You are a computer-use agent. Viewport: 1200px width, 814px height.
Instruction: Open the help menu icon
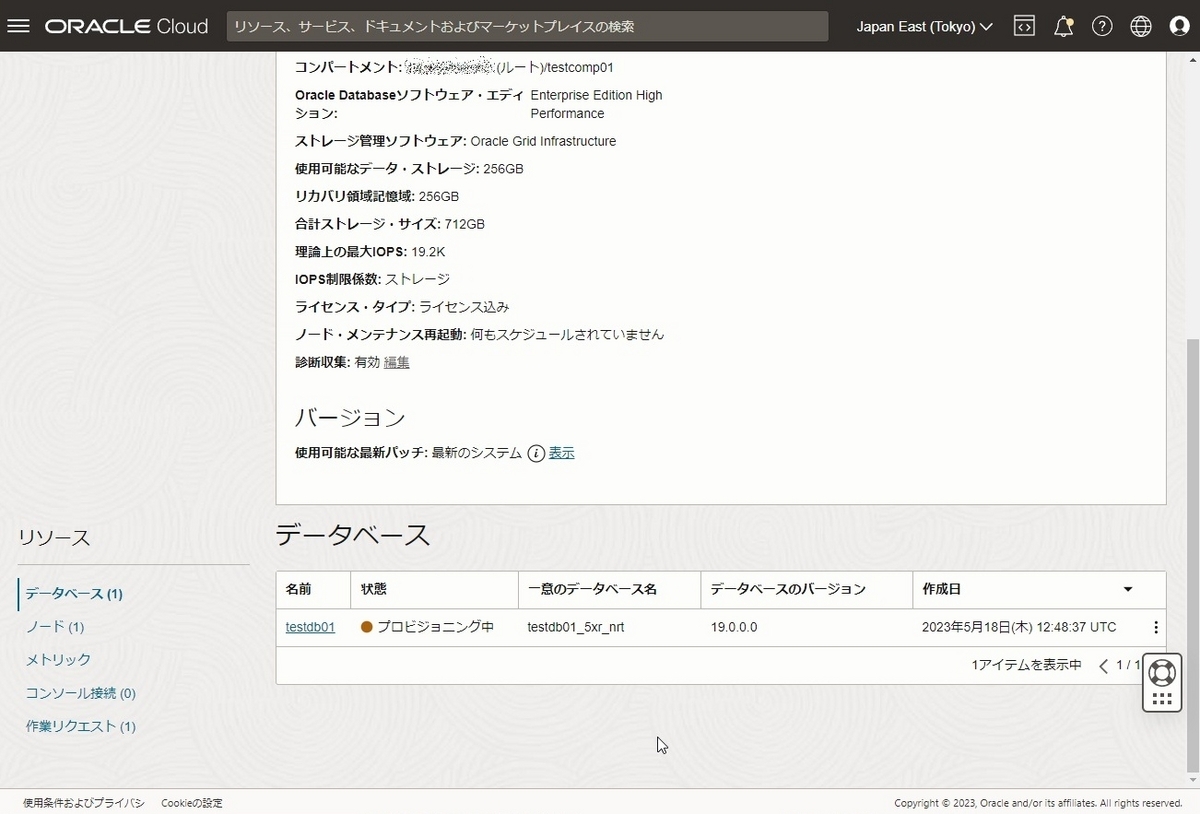pos(1102,26)
